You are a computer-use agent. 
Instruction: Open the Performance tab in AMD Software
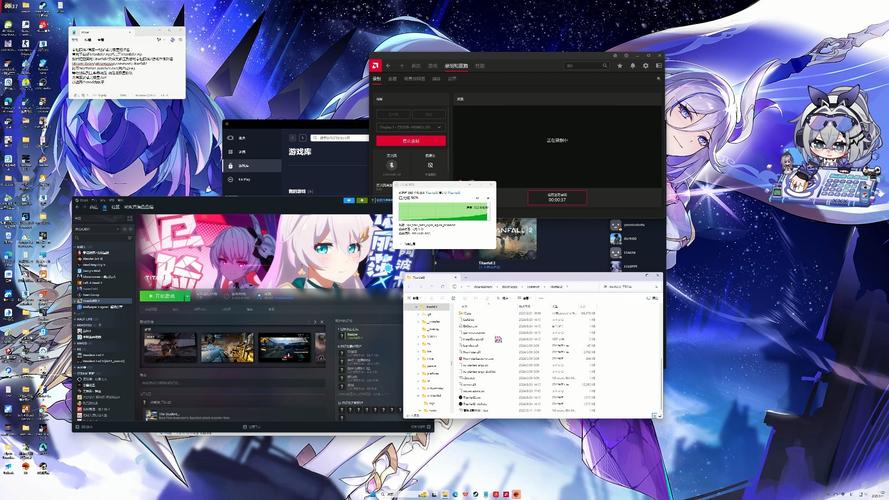tap(480, 66)
